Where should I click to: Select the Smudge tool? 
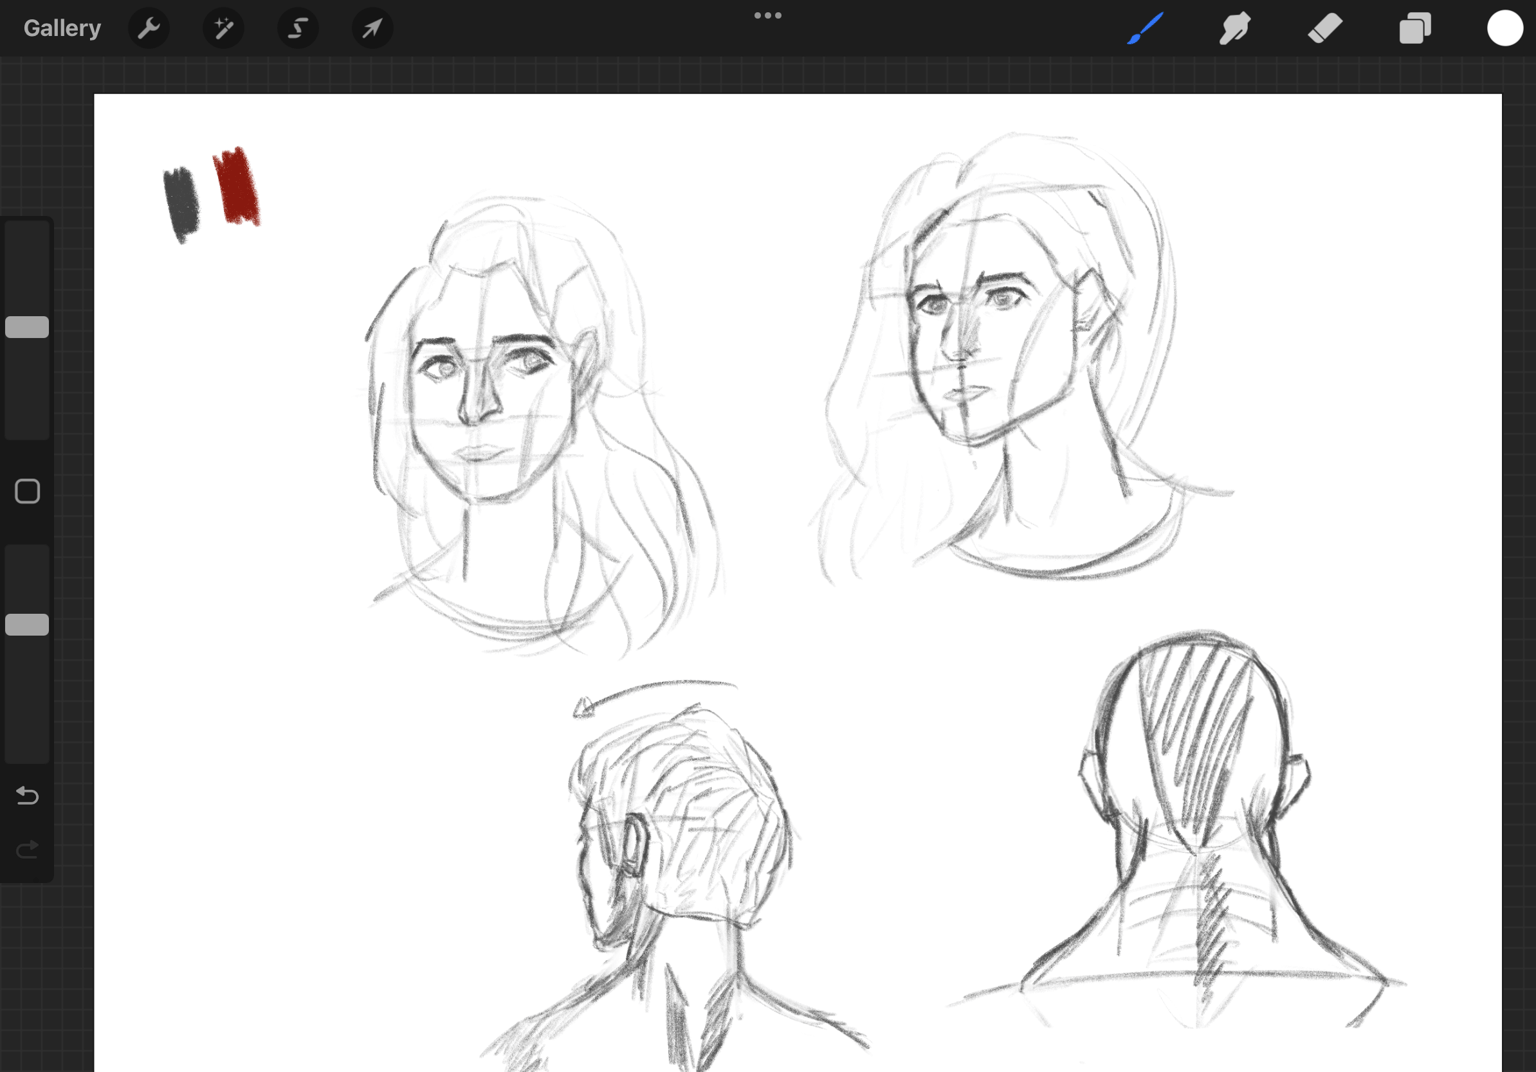point(1235,28)
